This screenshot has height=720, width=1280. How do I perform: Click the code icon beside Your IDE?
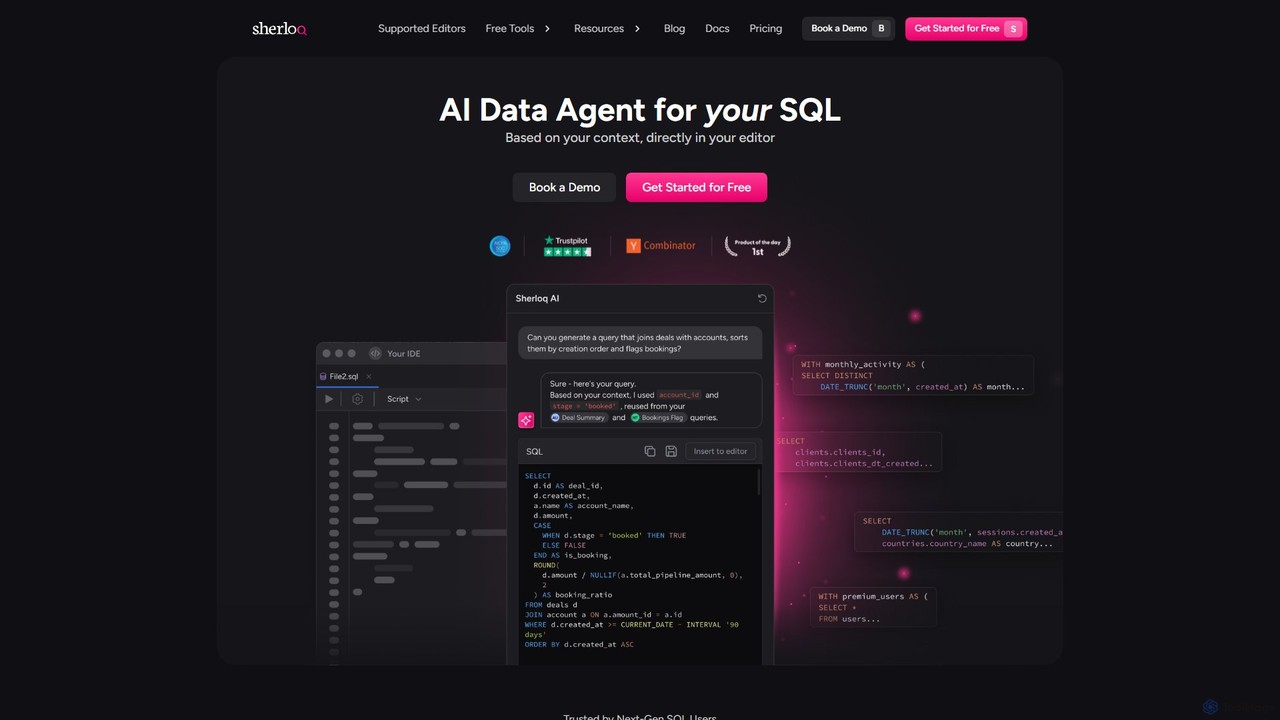pyautogui.click(x=375, y=353)
